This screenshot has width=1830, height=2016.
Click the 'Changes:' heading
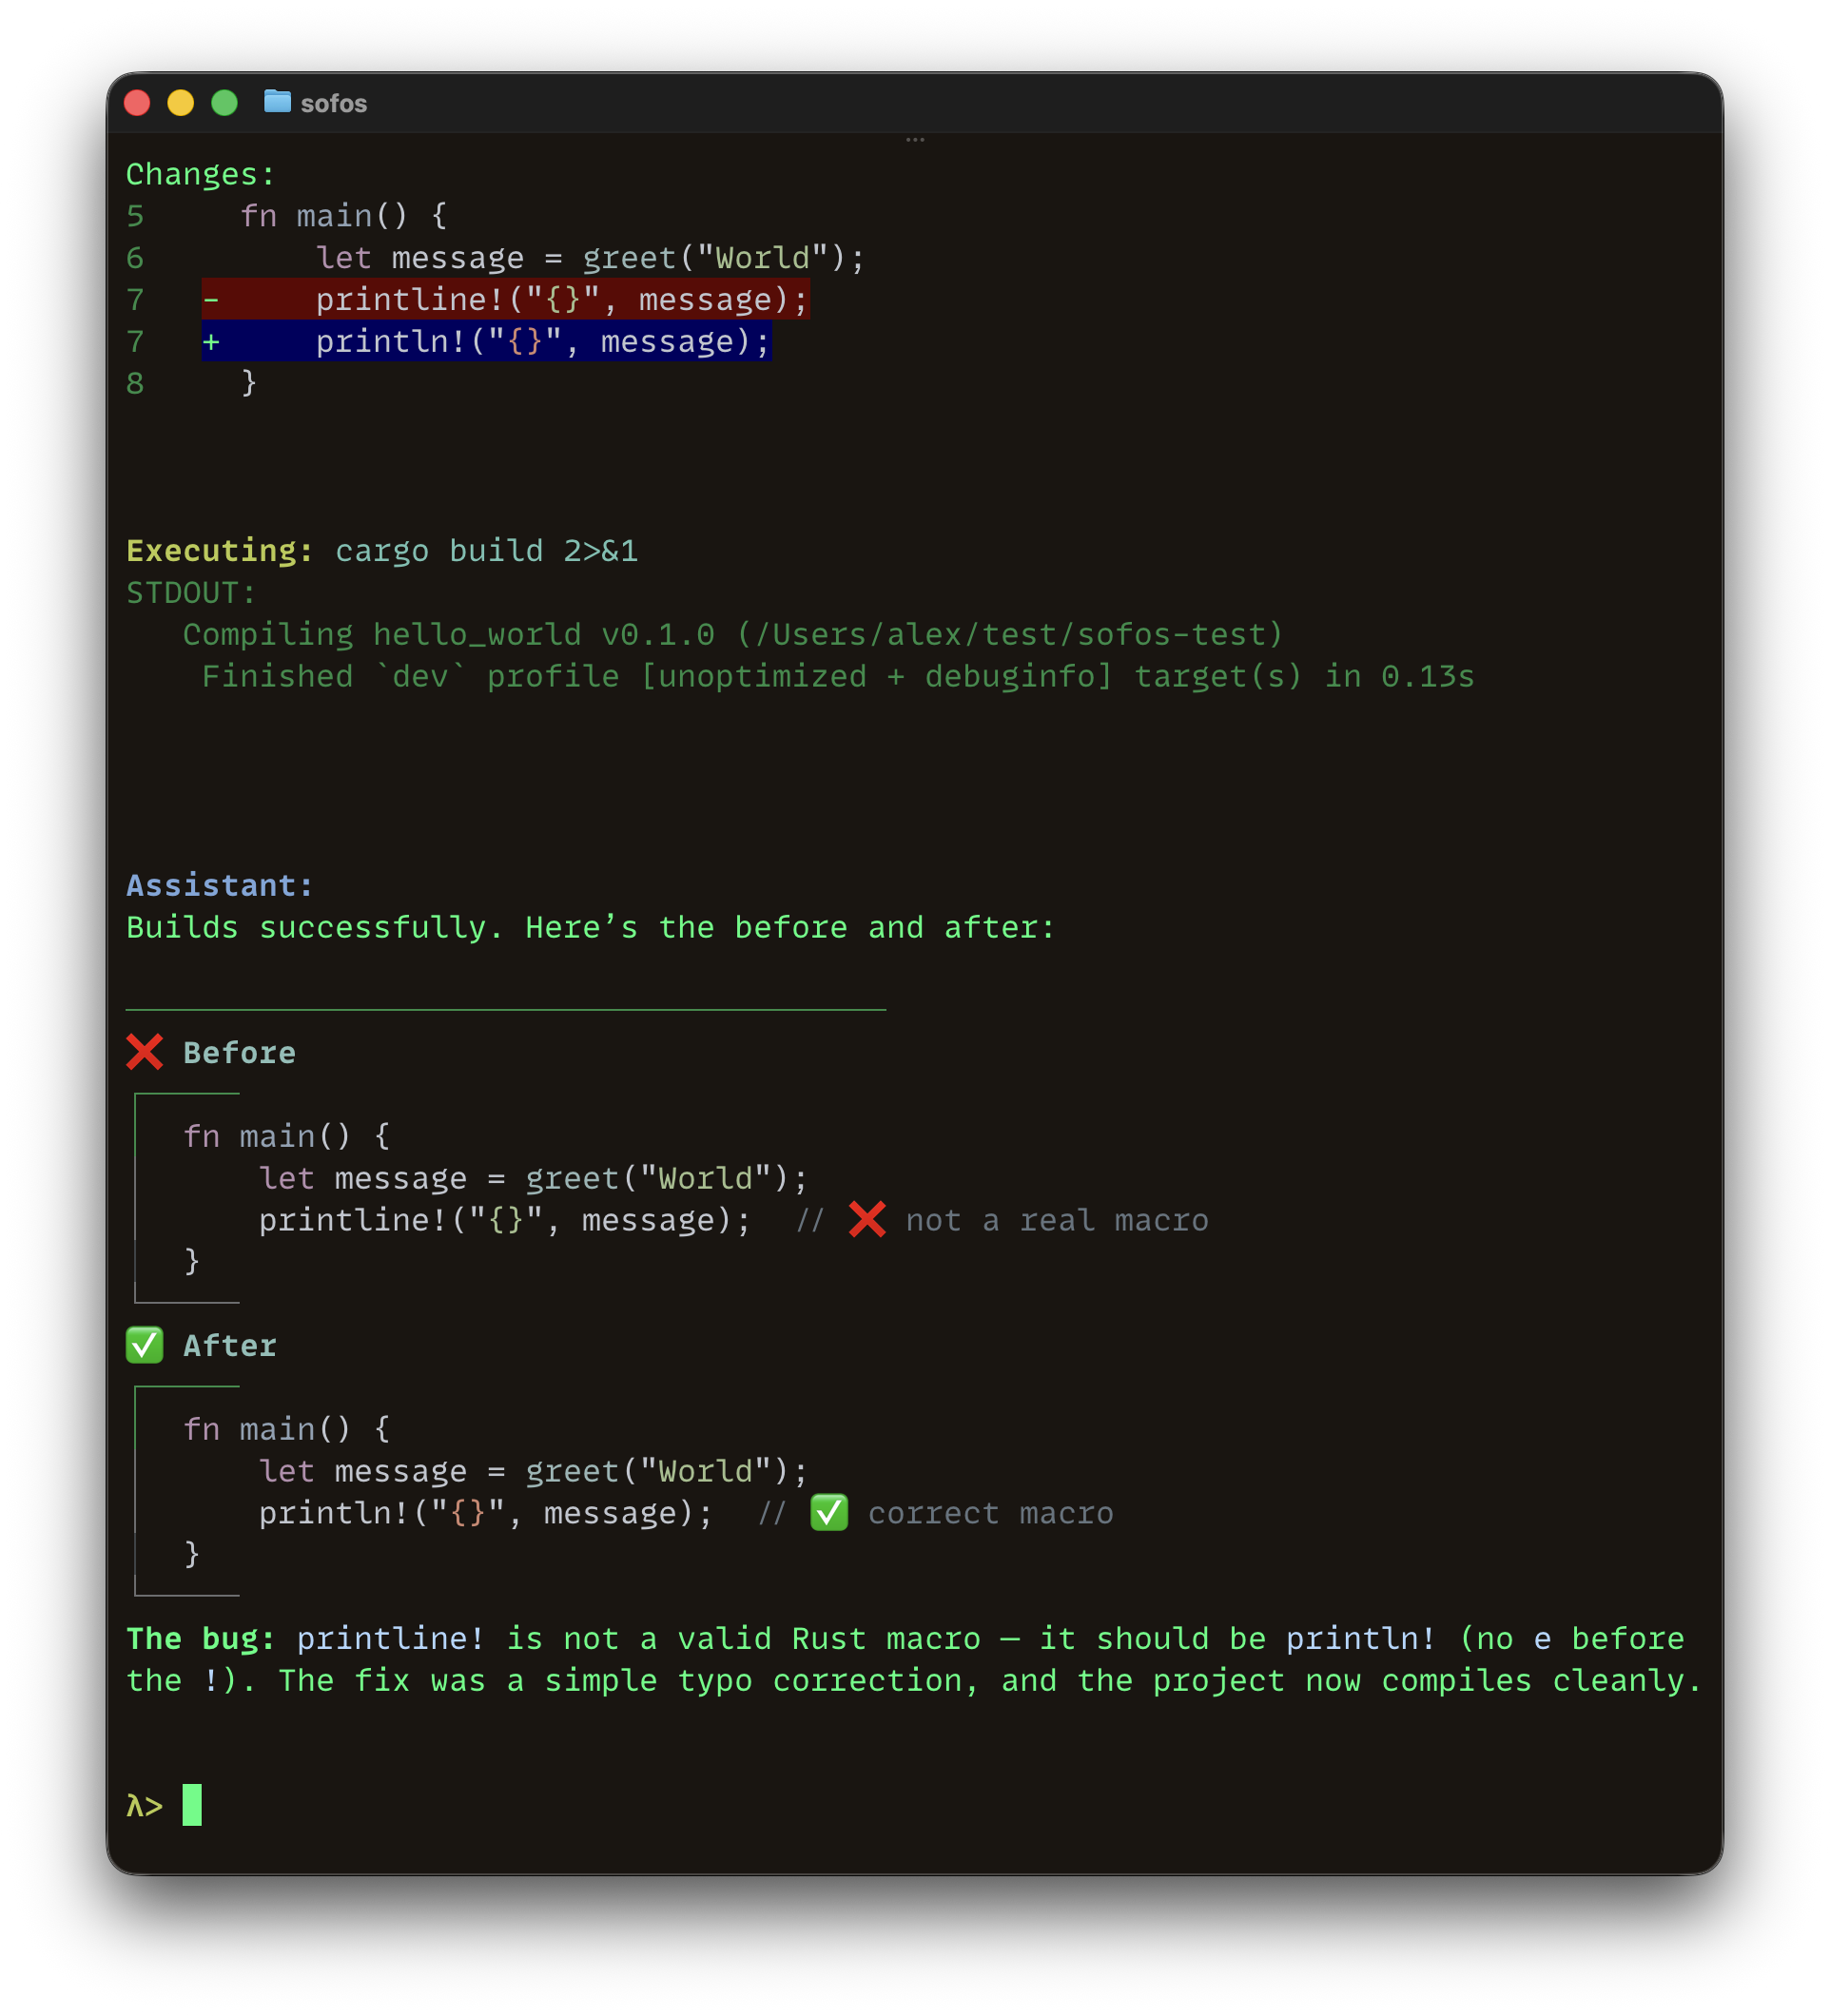[200, 174]
